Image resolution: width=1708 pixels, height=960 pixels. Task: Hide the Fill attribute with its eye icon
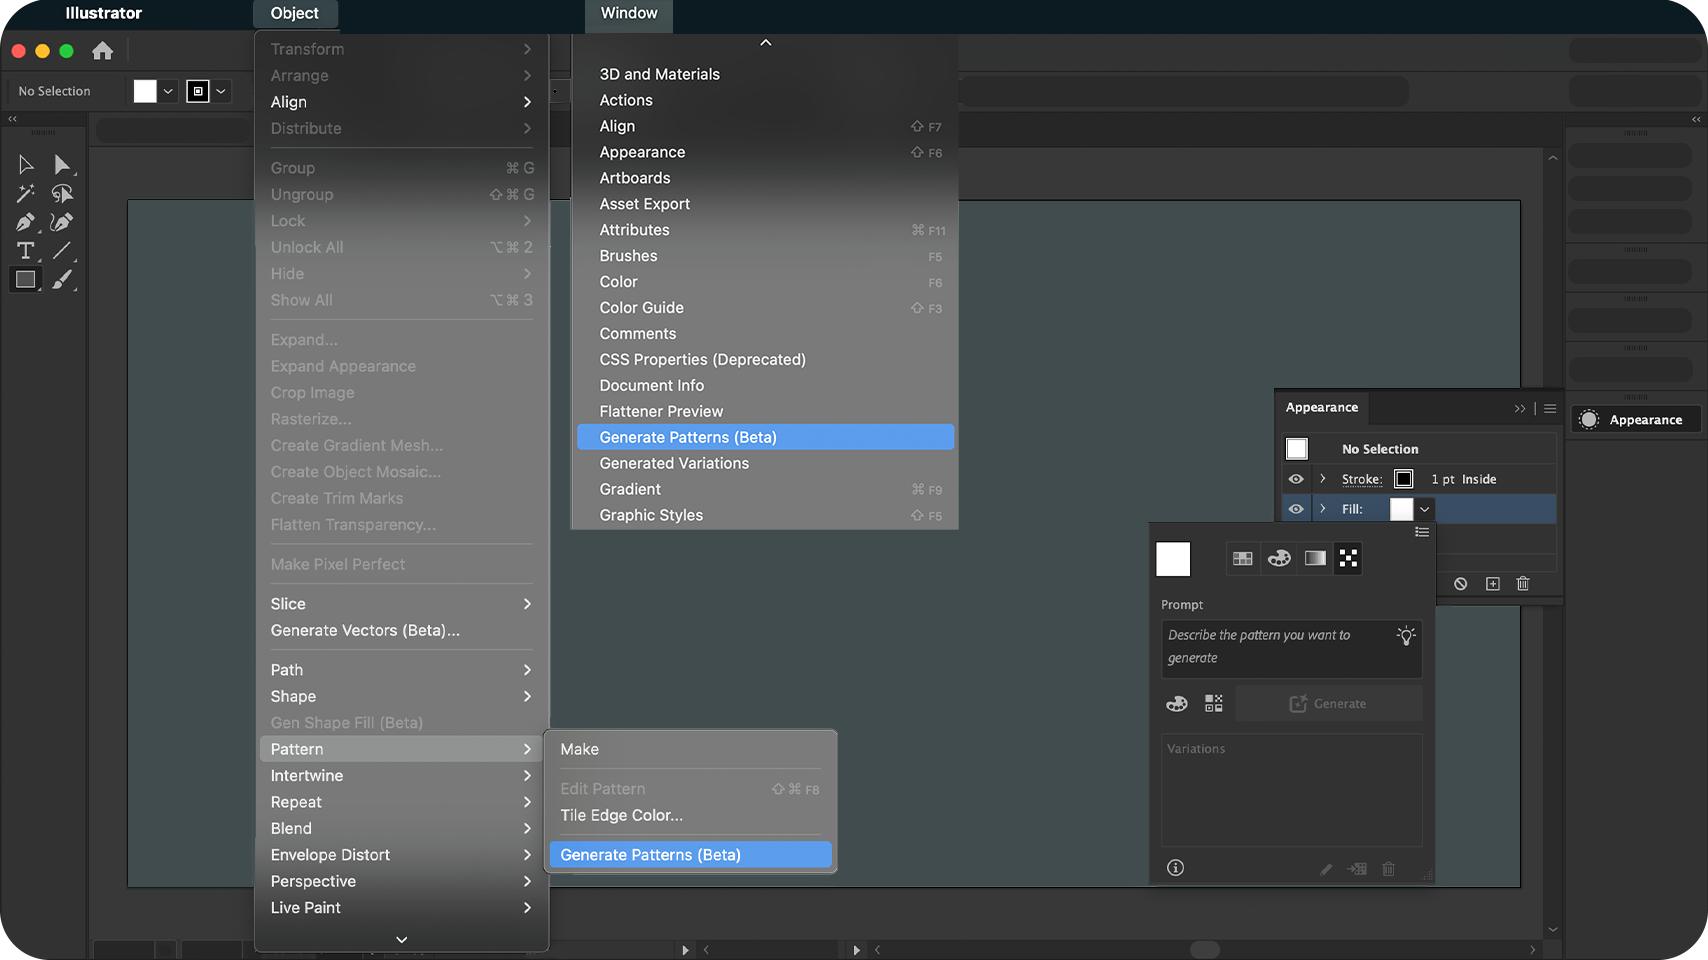[1296, 508]
